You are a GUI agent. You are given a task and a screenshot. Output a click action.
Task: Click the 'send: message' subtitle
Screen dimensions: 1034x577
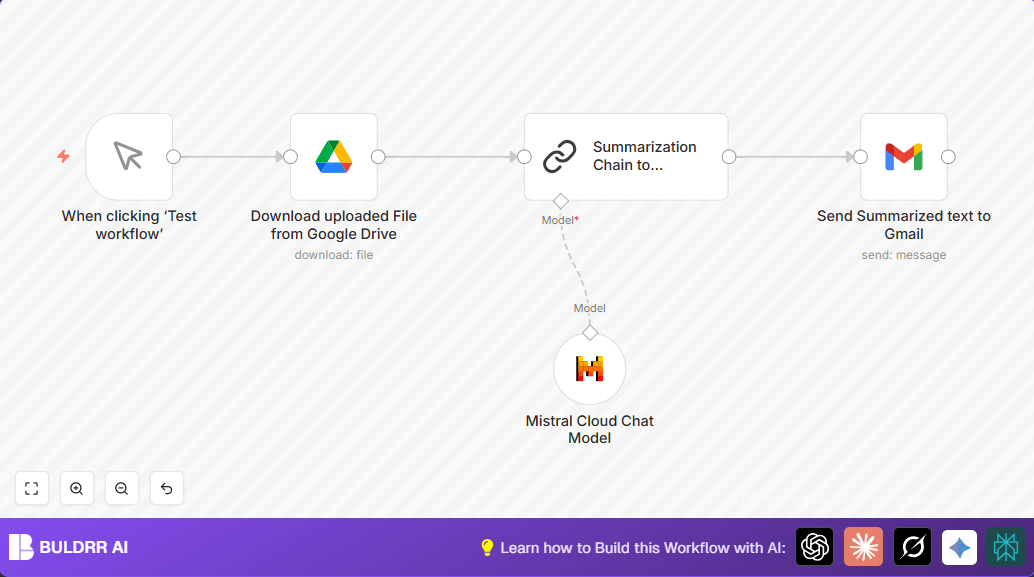point(903,255)
